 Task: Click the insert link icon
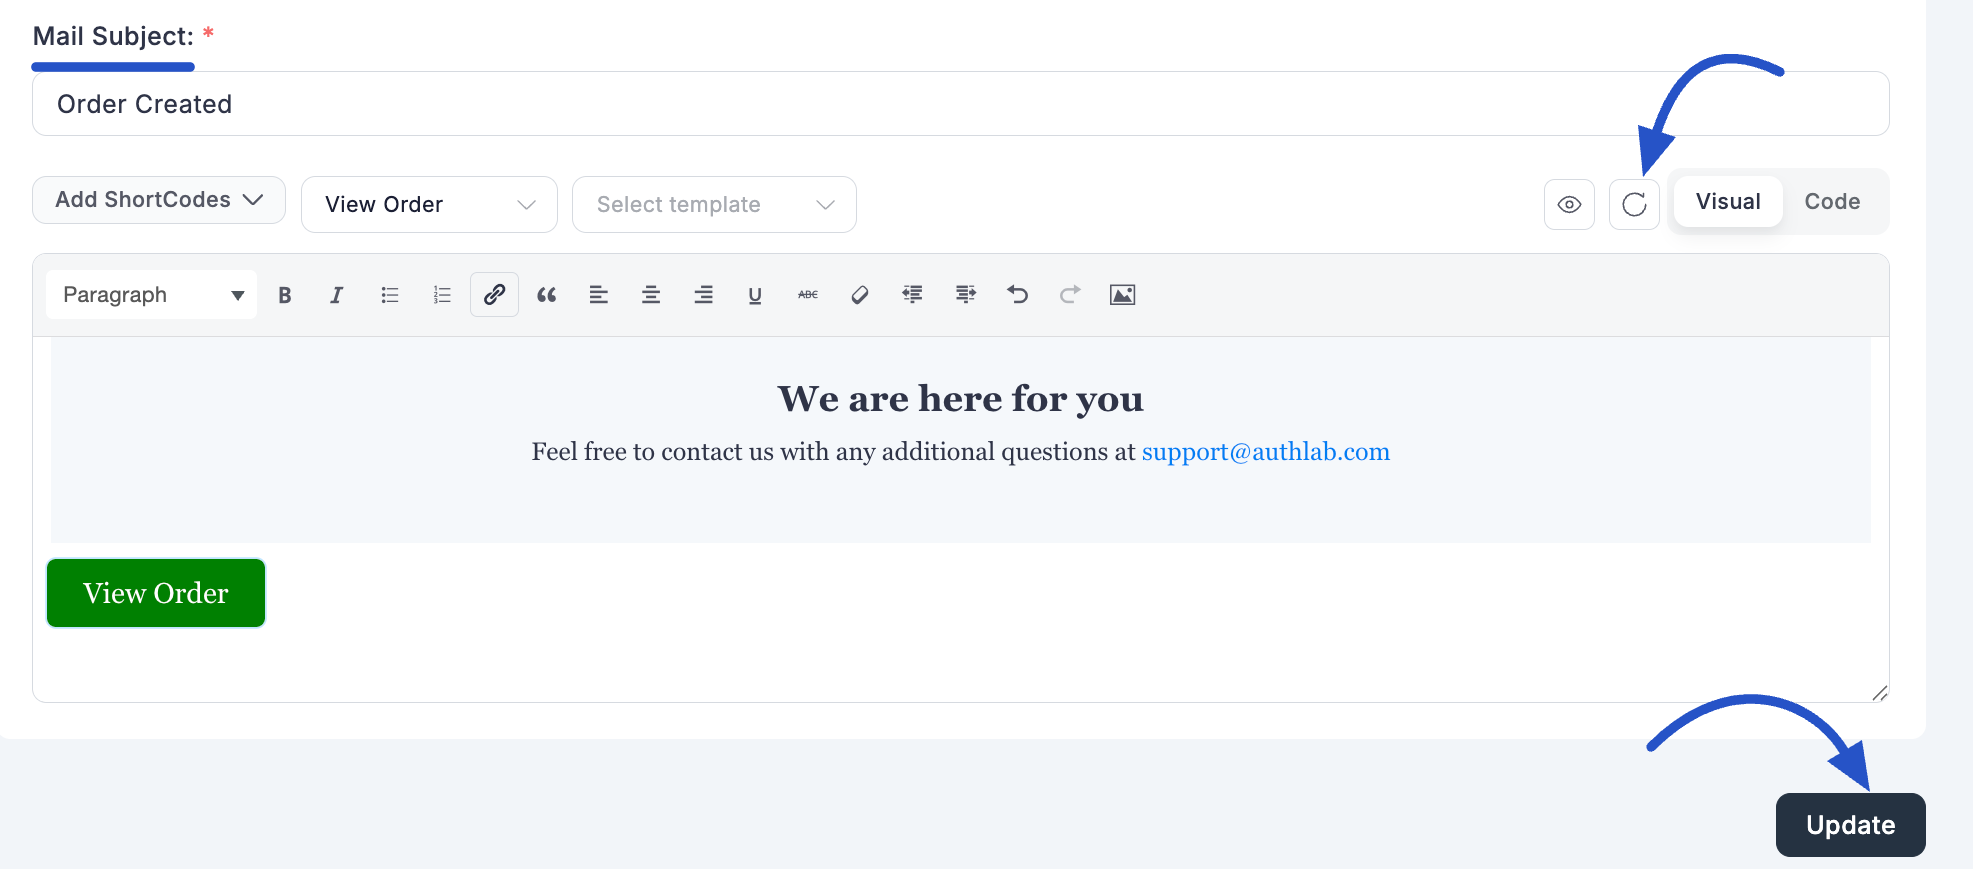pos(494,295)
